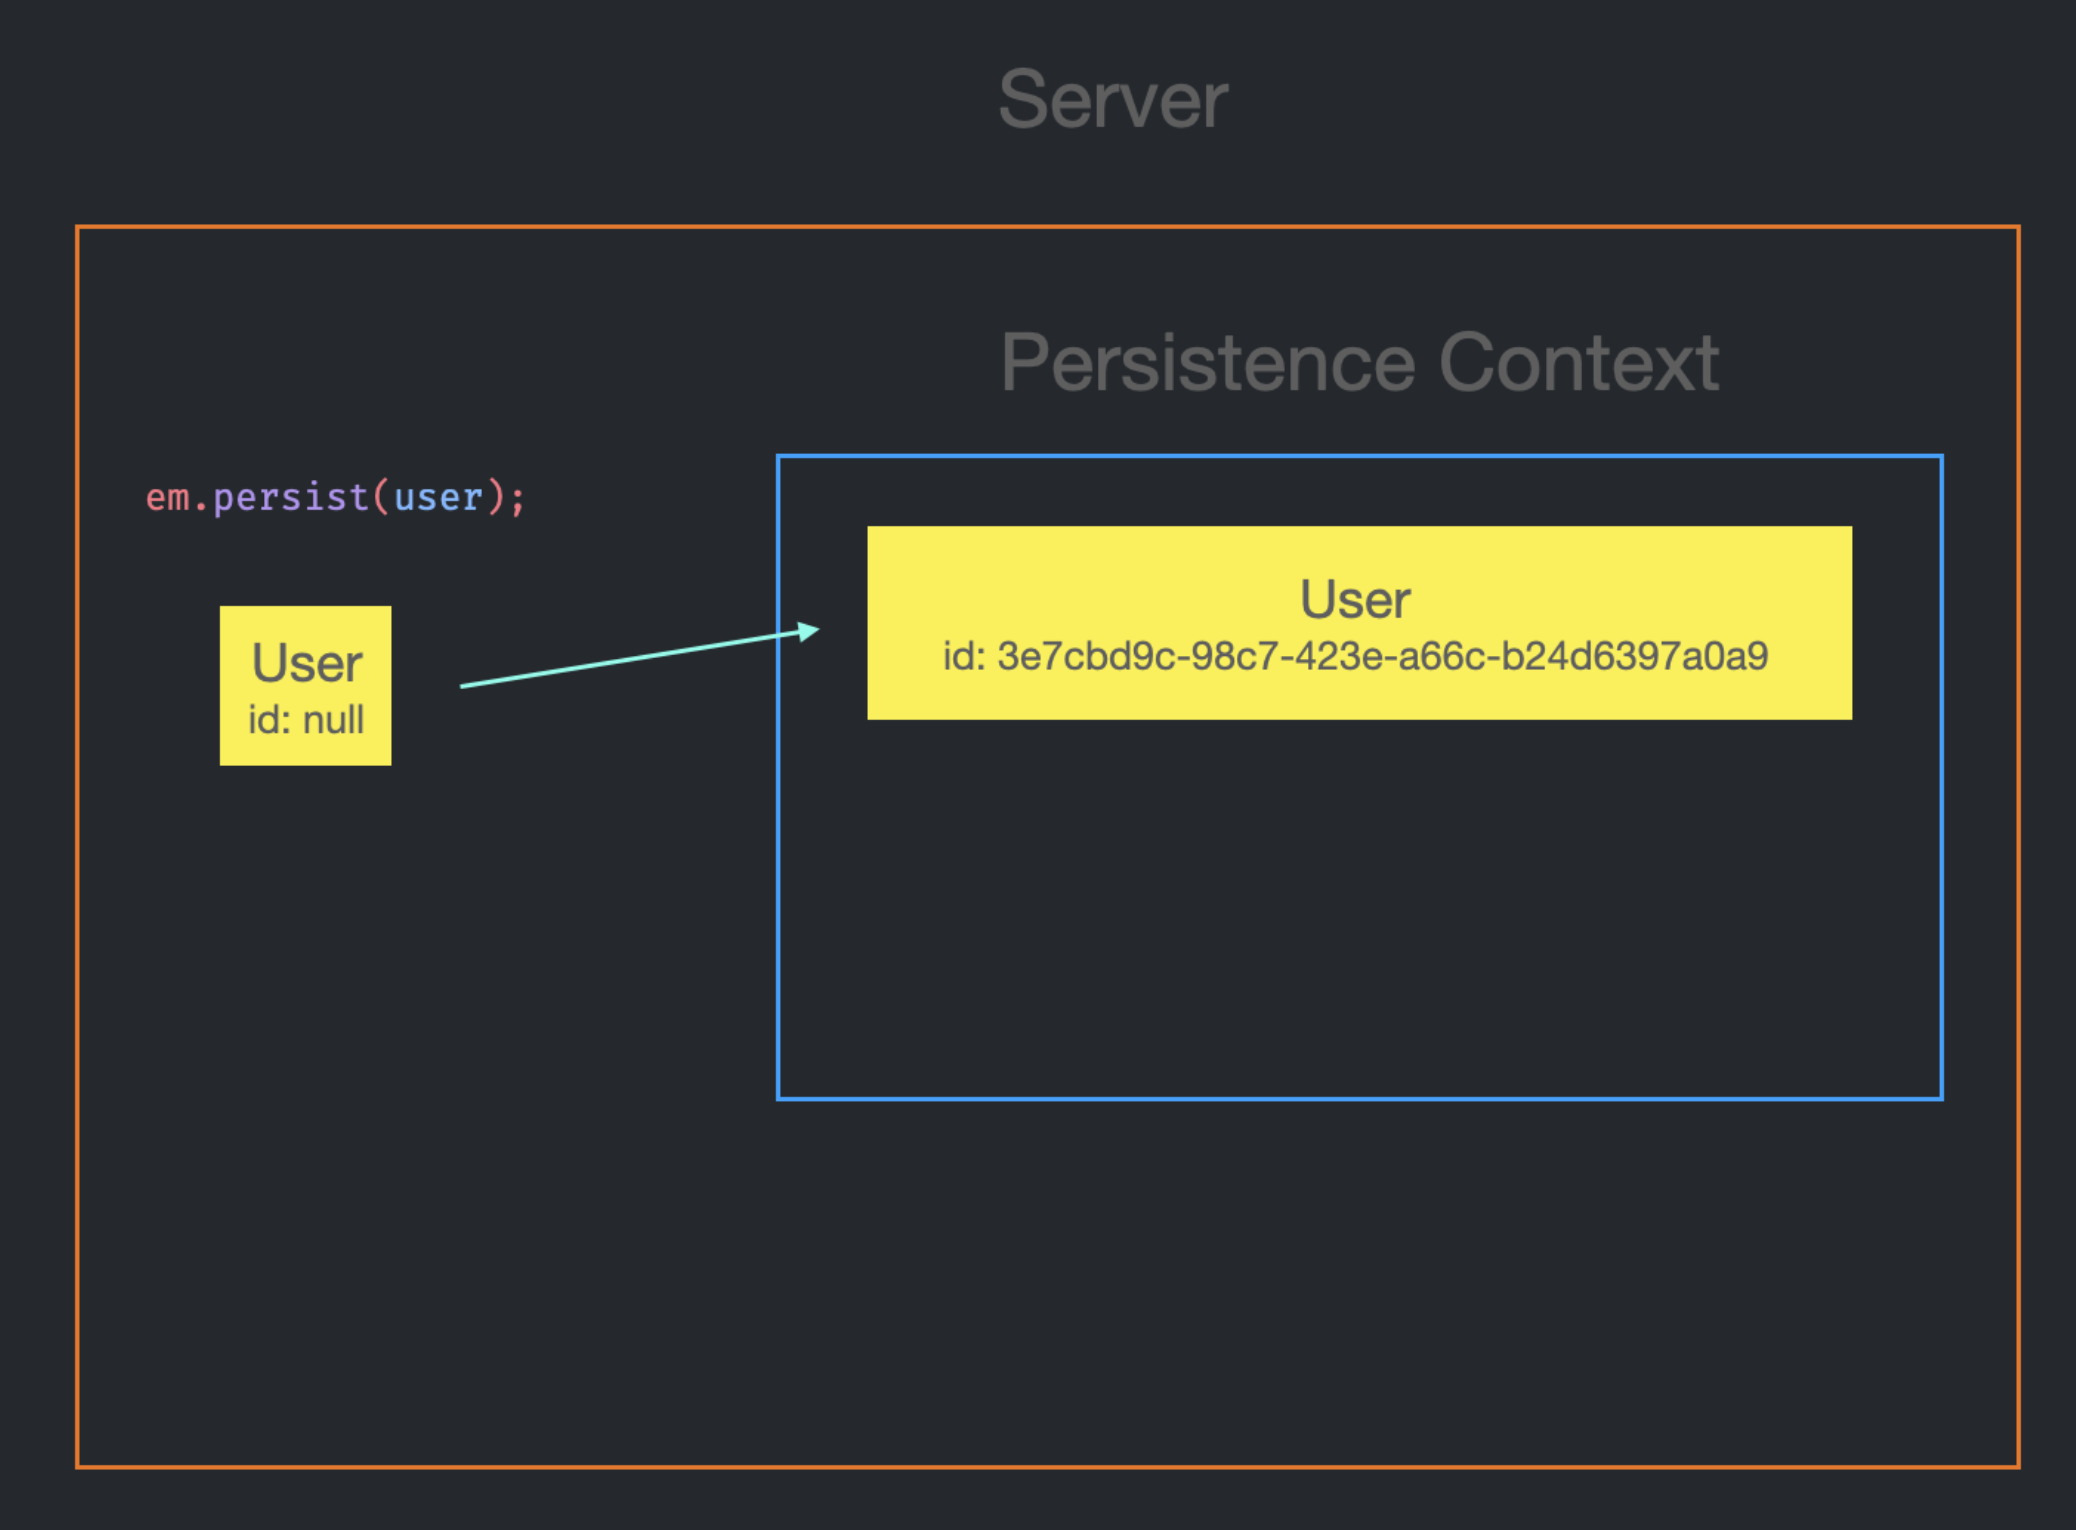
Task: Click the em token in the code
Action: pos(167,497)
